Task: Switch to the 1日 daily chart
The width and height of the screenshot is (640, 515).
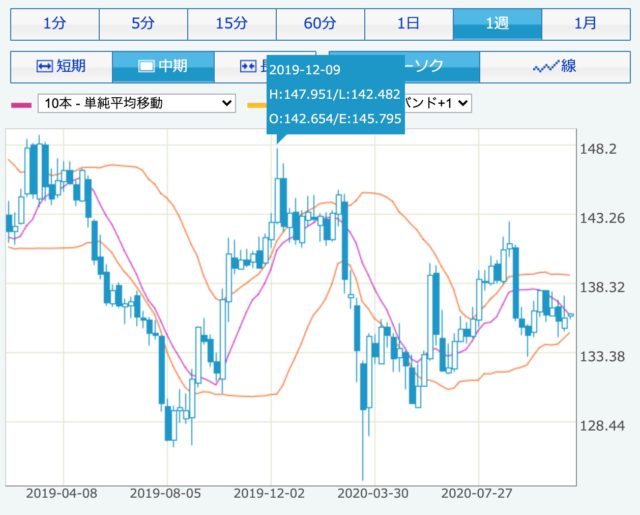Action: point(408,22)
